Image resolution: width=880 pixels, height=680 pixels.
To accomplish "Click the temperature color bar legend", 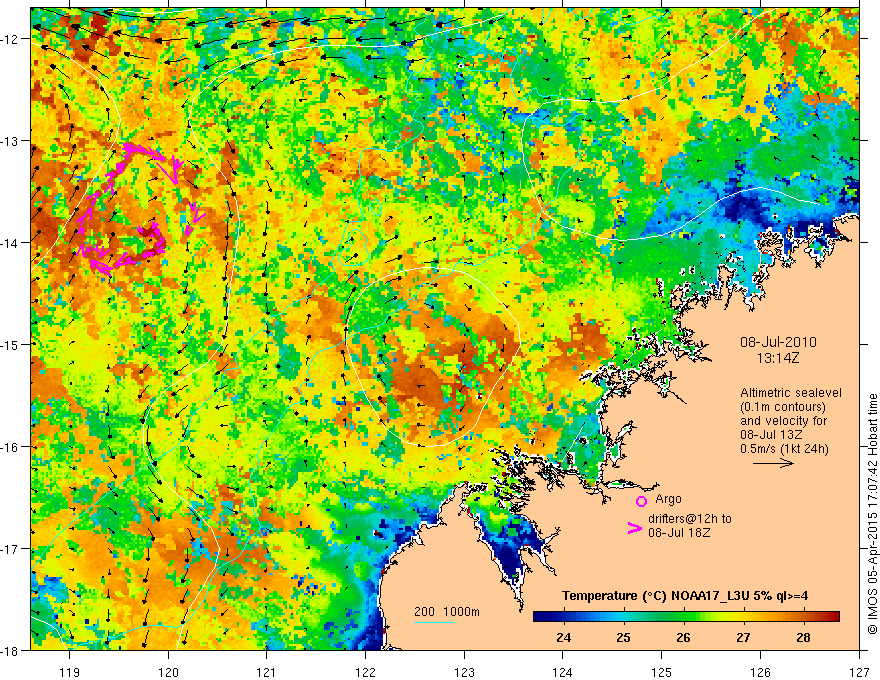I will pos(686,617).
